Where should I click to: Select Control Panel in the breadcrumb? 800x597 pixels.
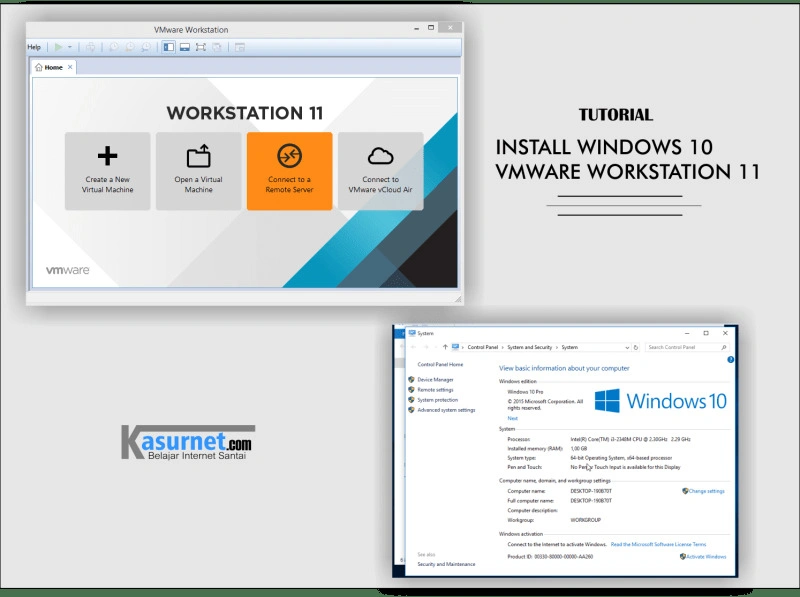(483, 347)
